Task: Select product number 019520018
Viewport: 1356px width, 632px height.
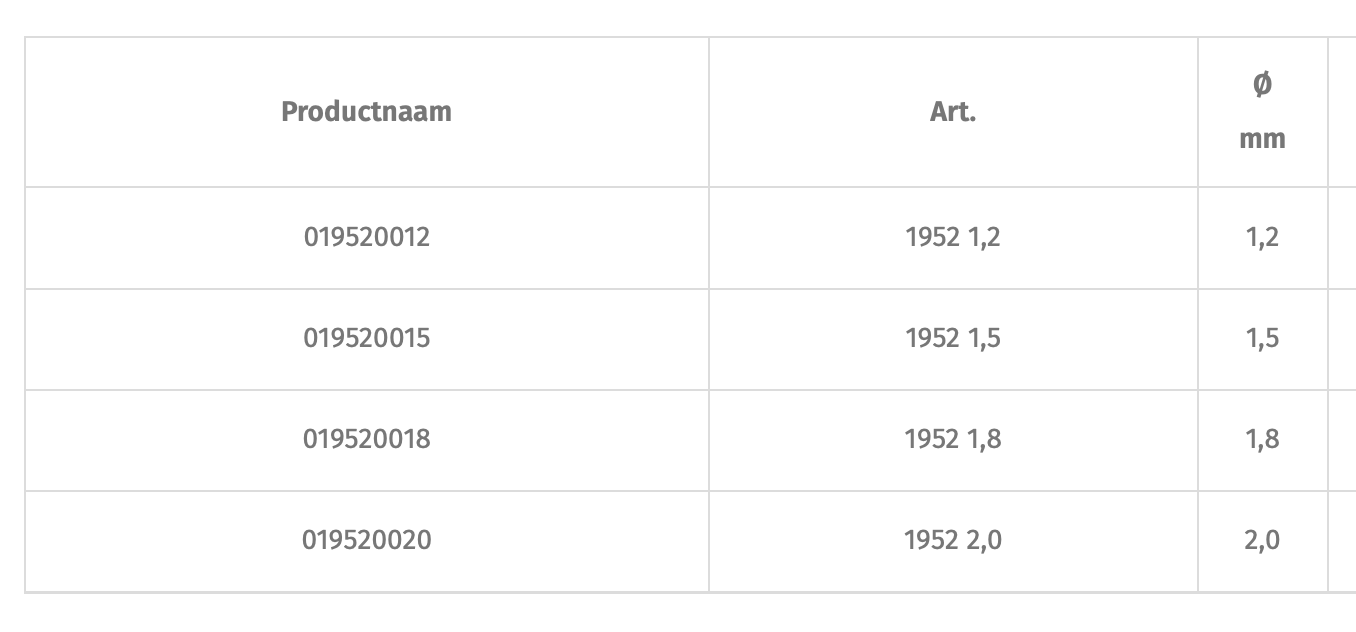Action: [x=366, y=440]
